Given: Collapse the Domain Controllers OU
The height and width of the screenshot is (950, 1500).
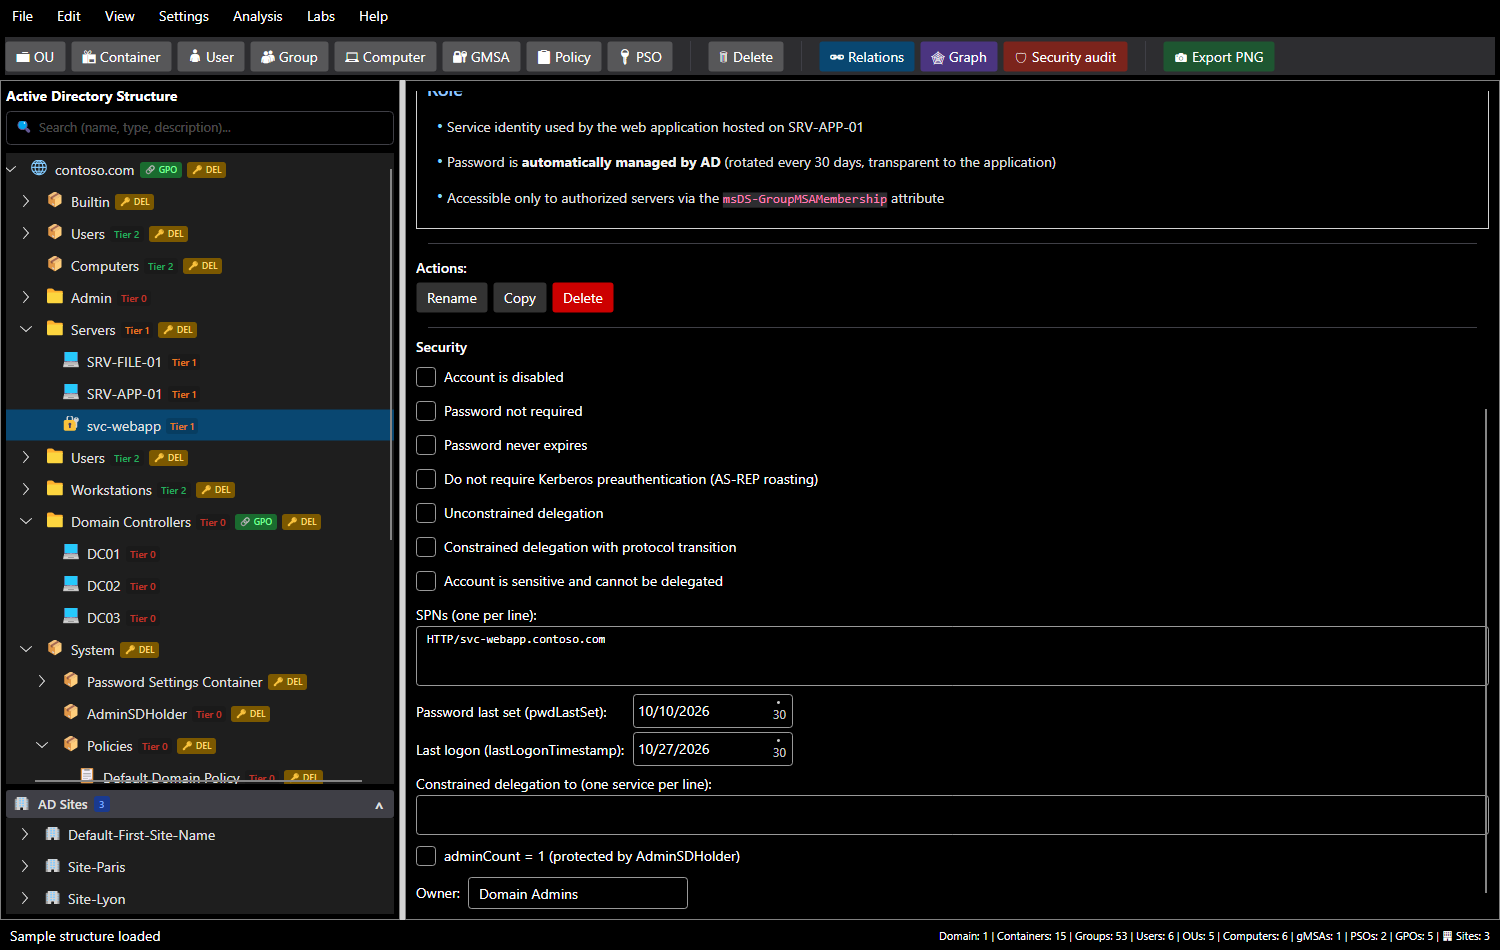Looking at the screenshot, I should 26,521.
